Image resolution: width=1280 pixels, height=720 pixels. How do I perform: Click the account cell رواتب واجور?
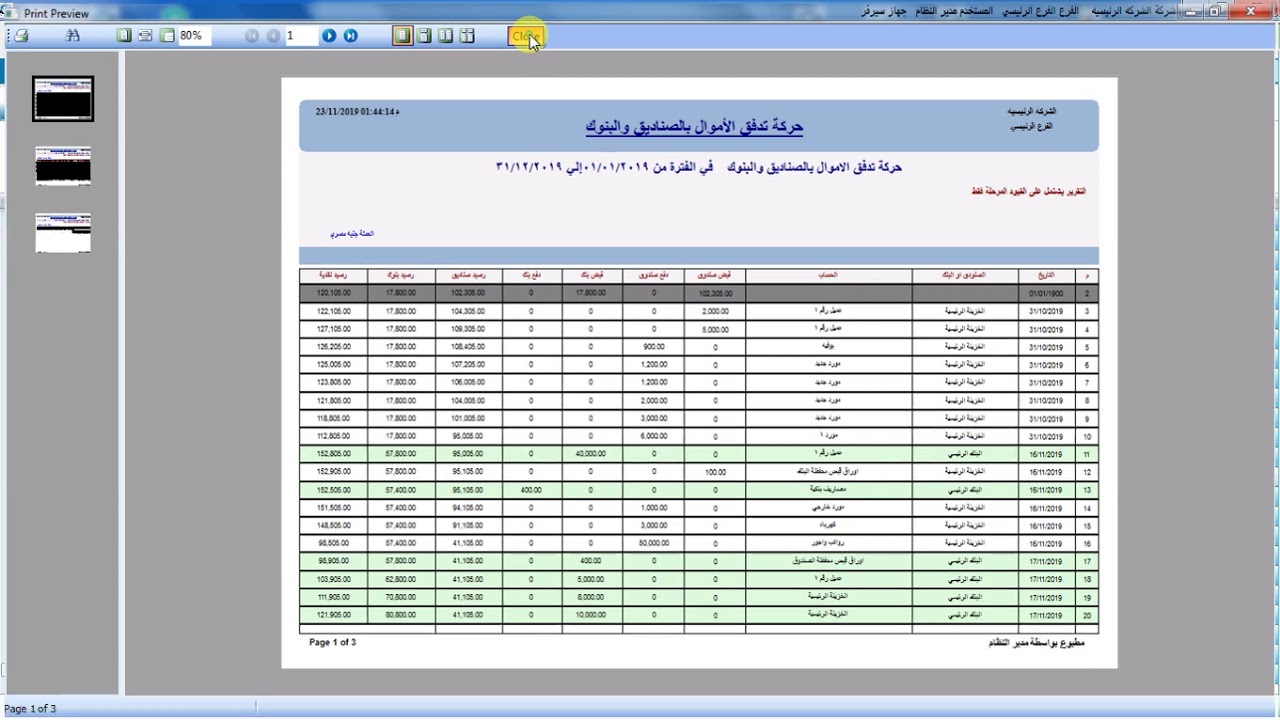(x=829, y=543)
